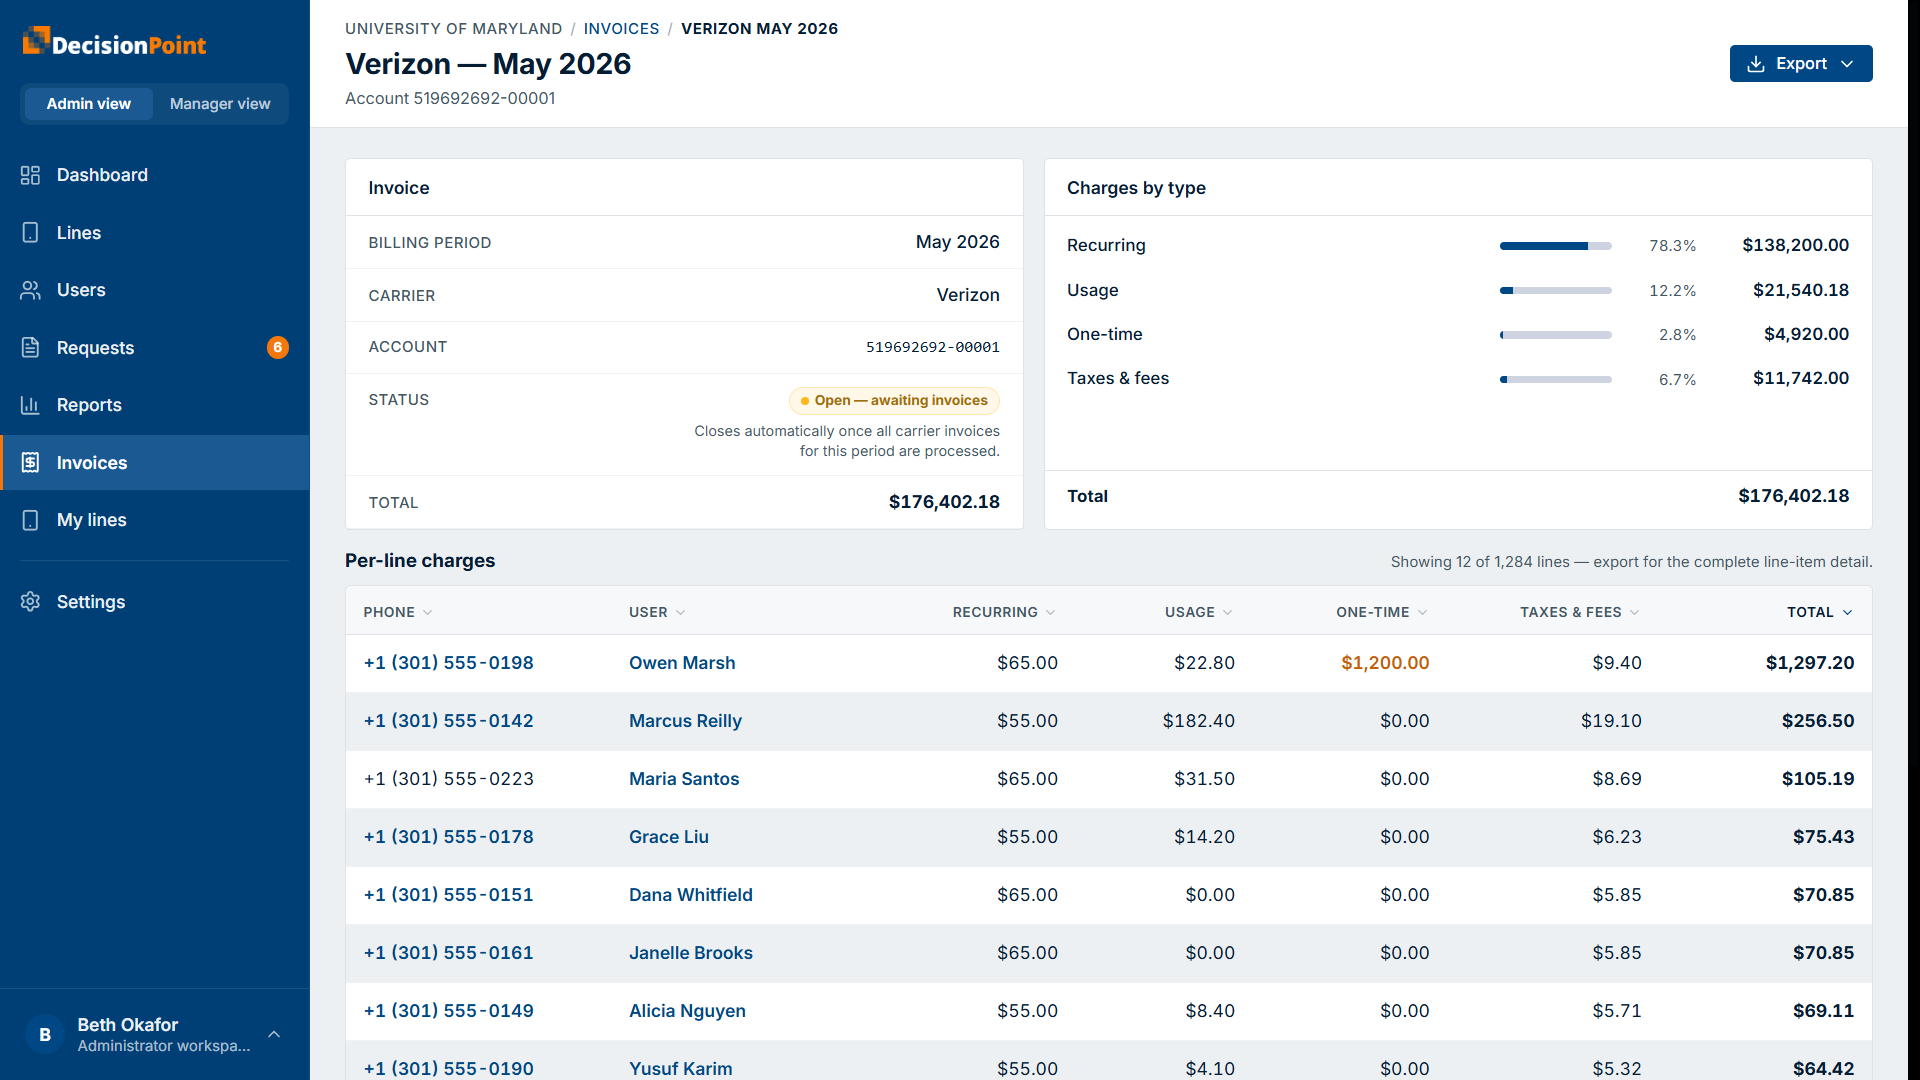
Task: Click the Requests badge showing 6
Action: [278, 347]
